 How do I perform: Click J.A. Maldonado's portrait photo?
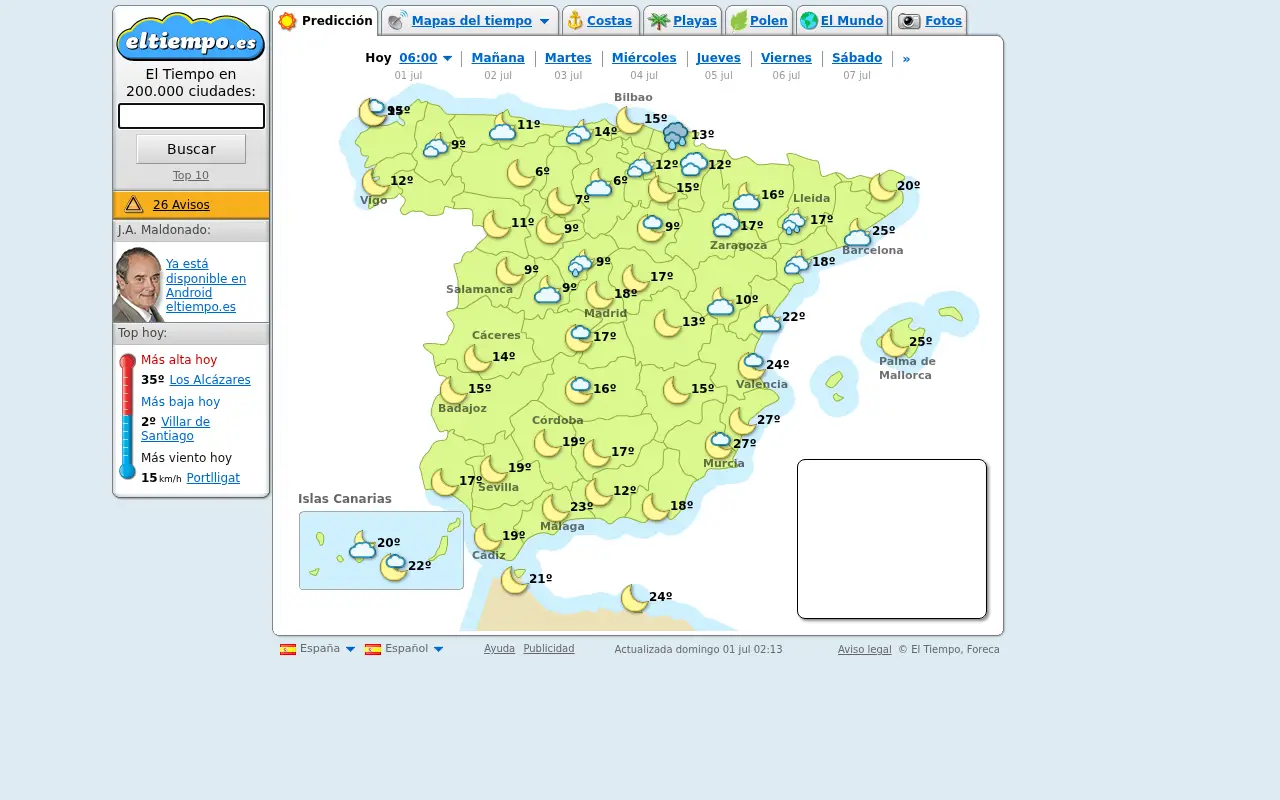click(x=138, y=284)
